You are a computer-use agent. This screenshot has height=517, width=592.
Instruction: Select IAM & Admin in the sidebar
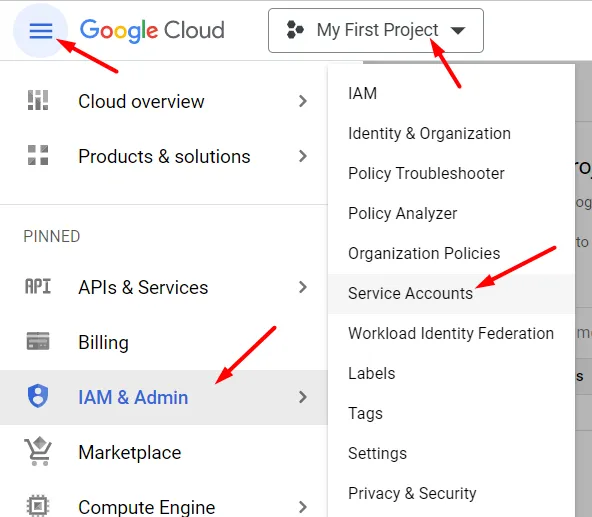coord(163,397)
